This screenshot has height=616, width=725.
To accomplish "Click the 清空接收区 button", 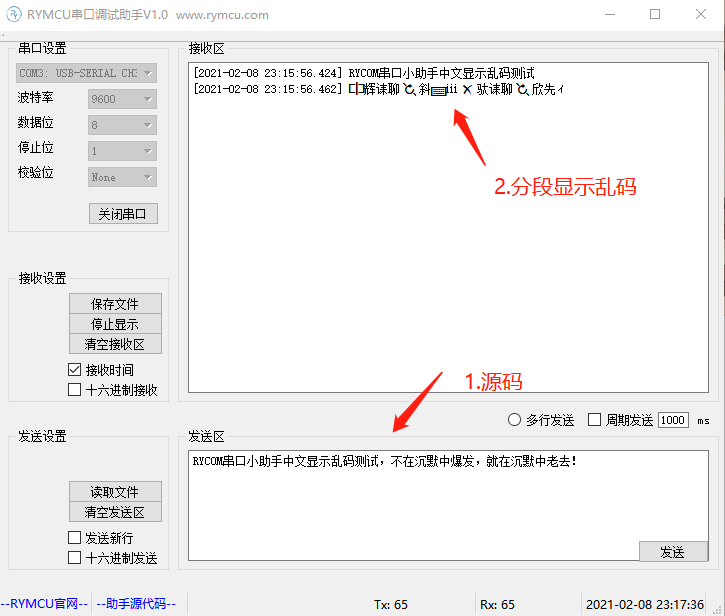I will click(115, 344).
